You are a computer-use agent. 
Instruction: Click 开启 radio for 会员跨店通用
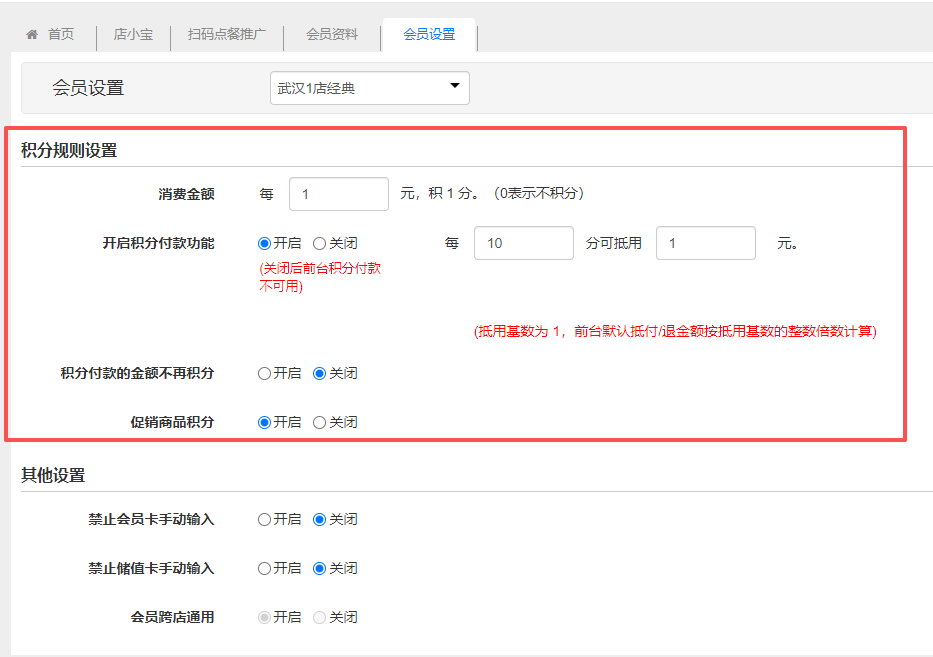click(265, 617)
